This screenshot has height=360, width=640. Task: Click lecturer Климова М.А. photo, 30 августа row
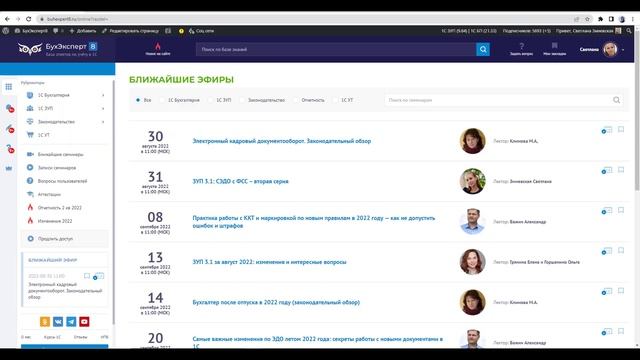click(473, 141)
